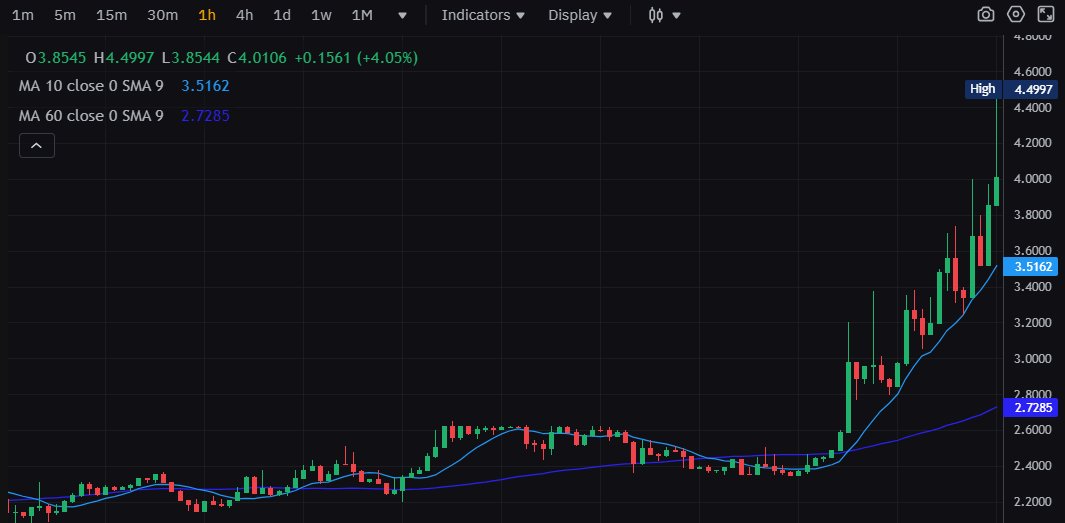Switch to 30m interval
This screenshot has width=1065, height=523.
point(162,15)
